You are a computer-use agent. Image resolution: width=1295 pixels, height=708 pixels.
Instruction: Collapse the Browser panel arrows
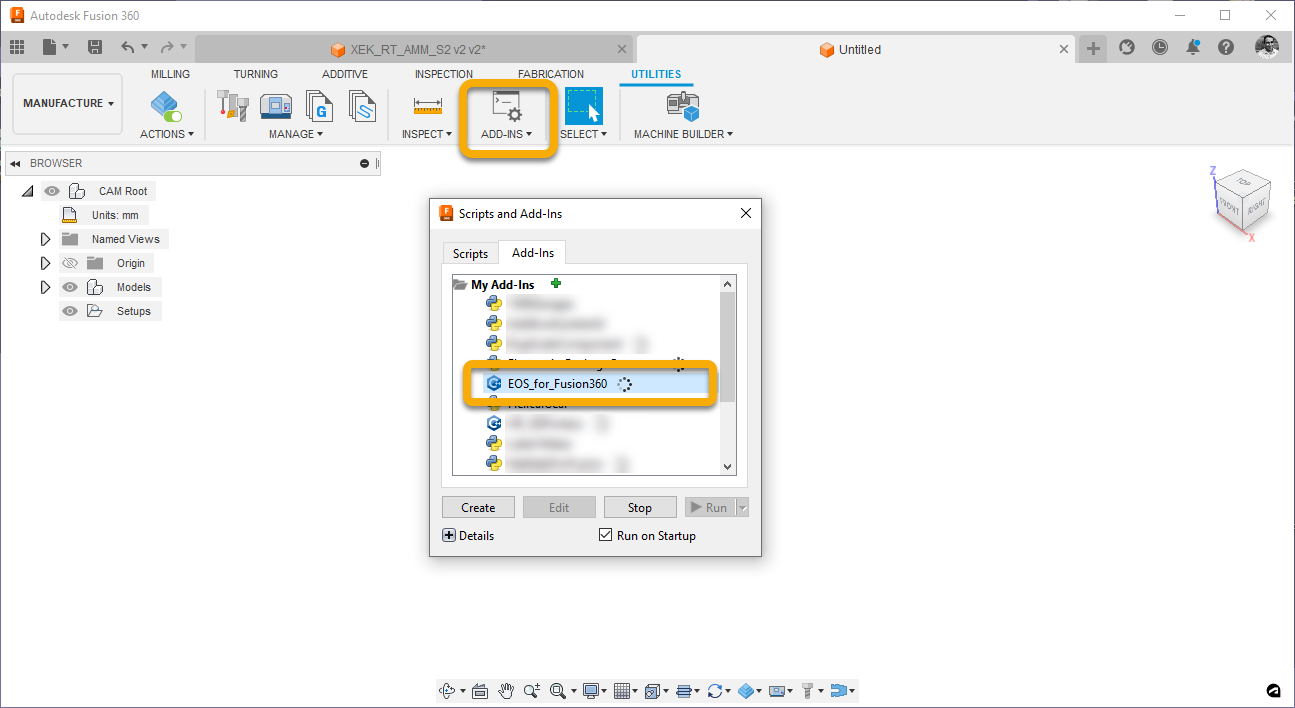pos(15,163)
